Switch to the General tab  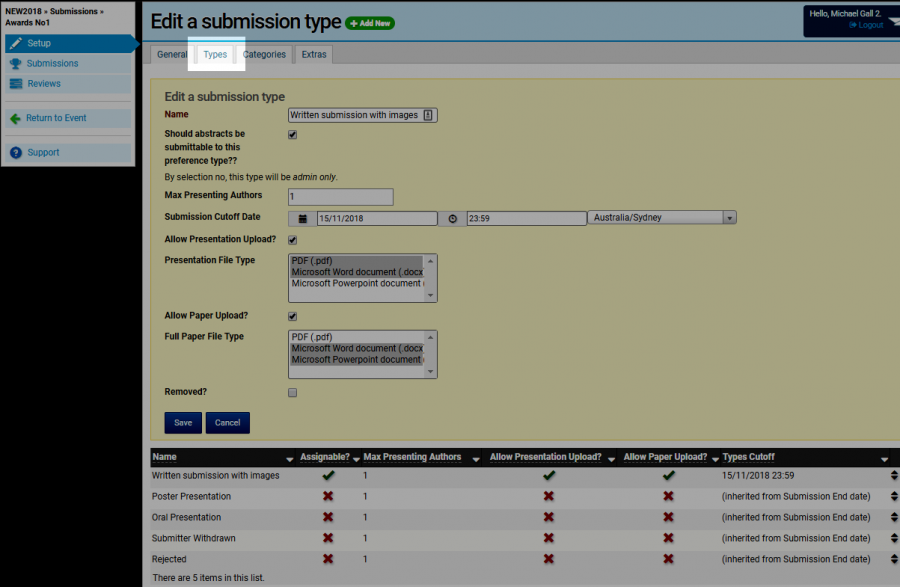coord(172,55)
